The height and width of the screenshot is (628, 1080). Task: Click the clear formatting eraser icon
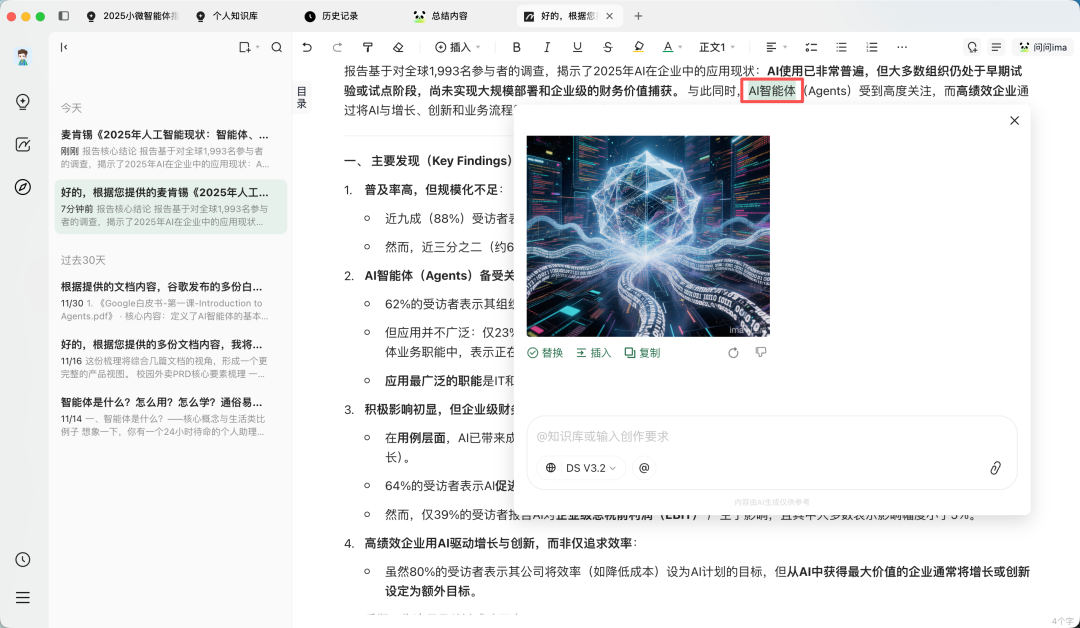click(397, 46)
